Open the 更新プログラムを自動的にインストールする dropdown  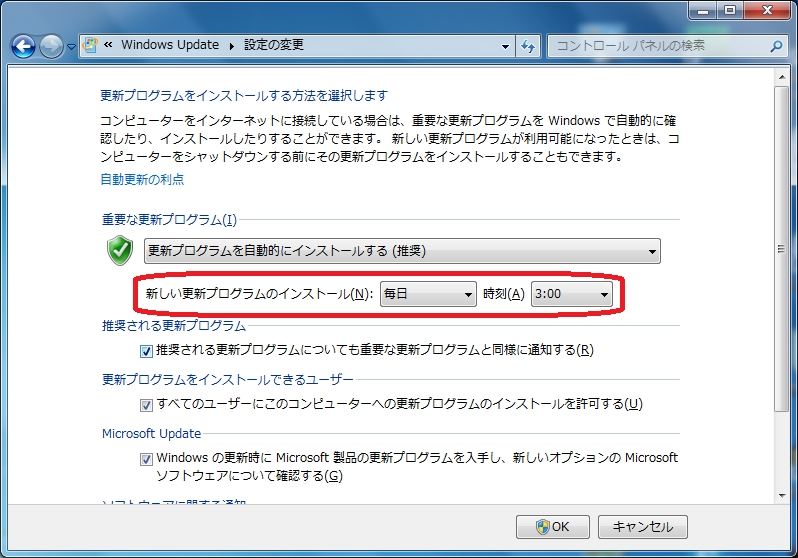pyautogui.click(x=402, y=251)
